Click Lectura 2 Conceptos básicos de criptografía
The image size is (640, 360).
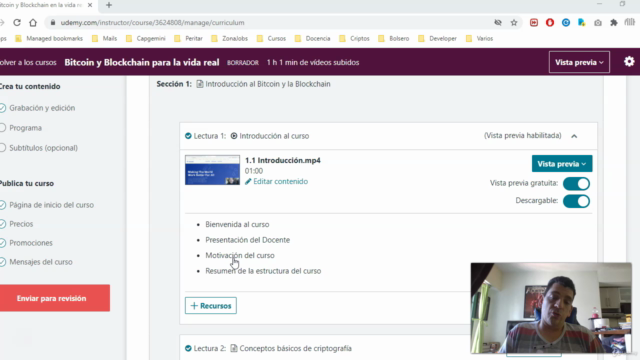pos(295,348)
